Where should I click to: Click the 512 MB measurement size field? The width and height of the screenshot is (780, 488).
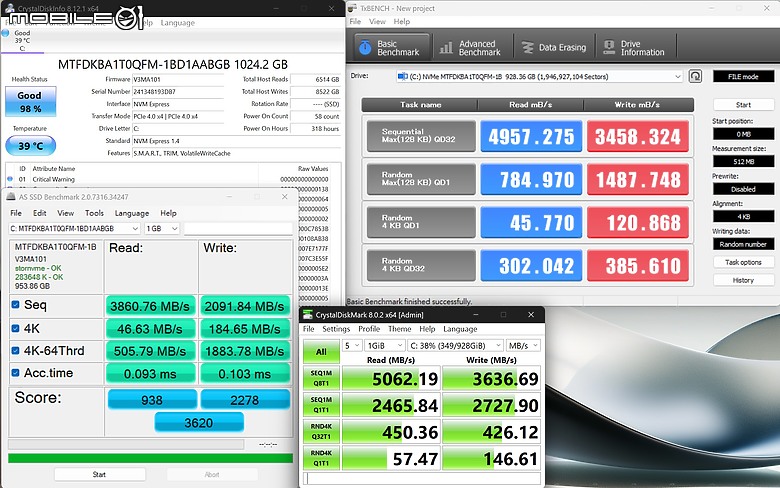tap(743, 162)
